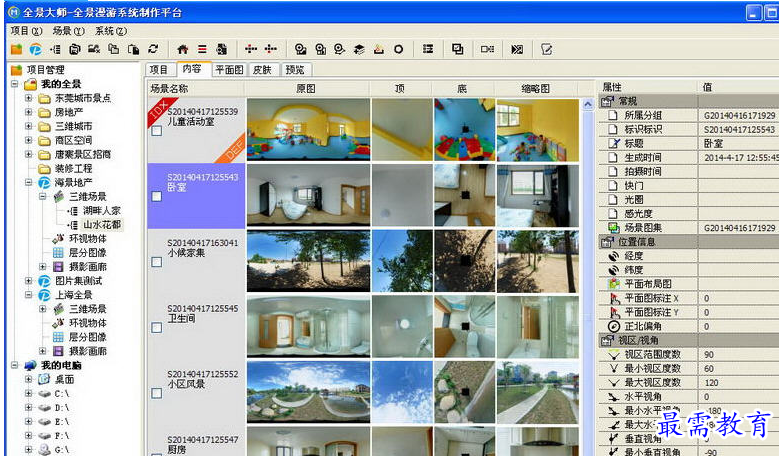Collapse the 我的全景 tree node
This screenshot has width=779, height=456.
point(15,84)
